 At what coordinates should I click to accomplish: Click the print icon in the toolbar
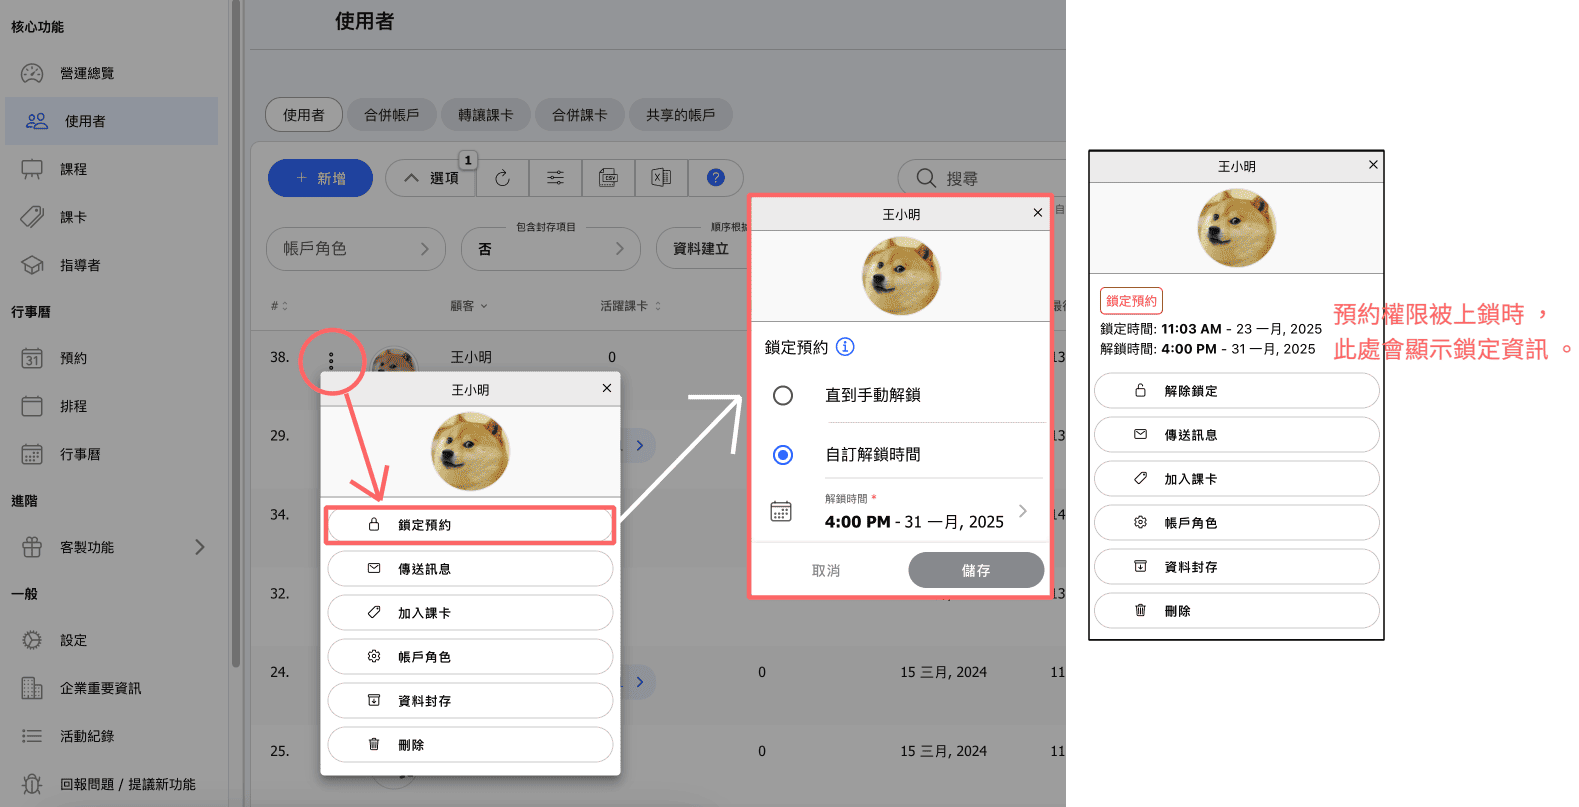608,178
